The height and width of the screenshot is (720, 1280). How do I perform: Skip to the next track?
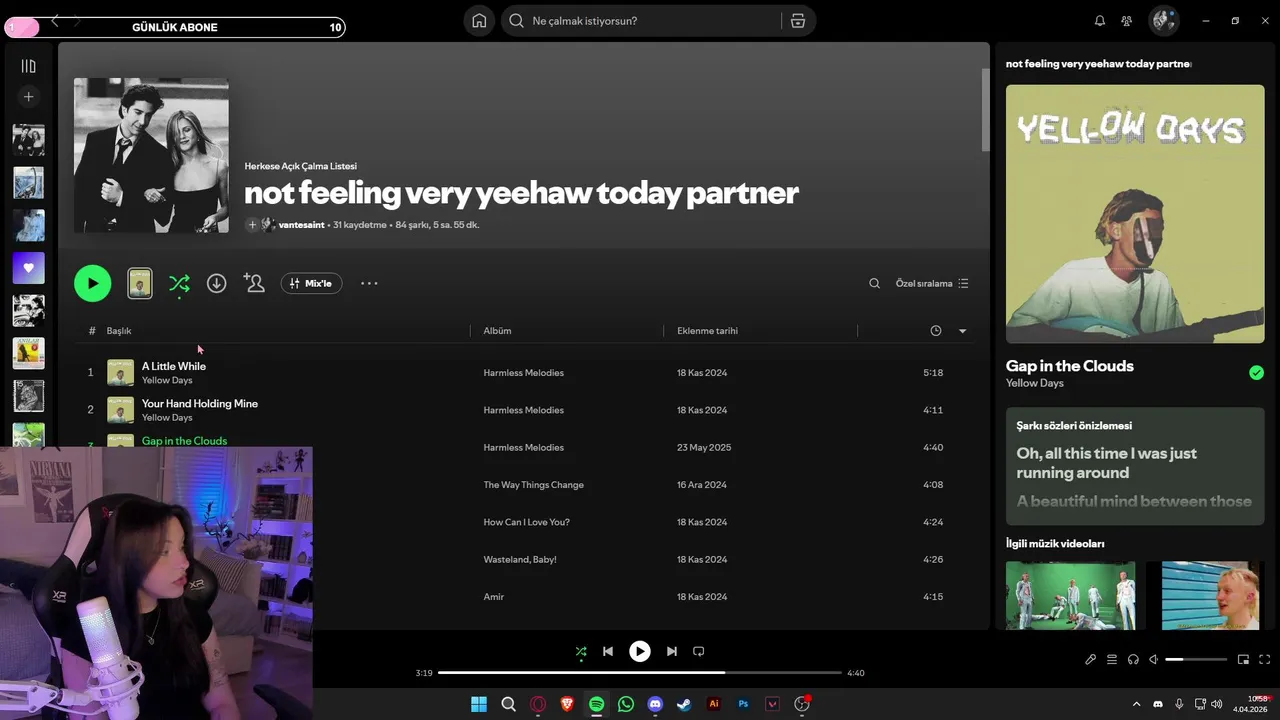(x=671, y=651)
